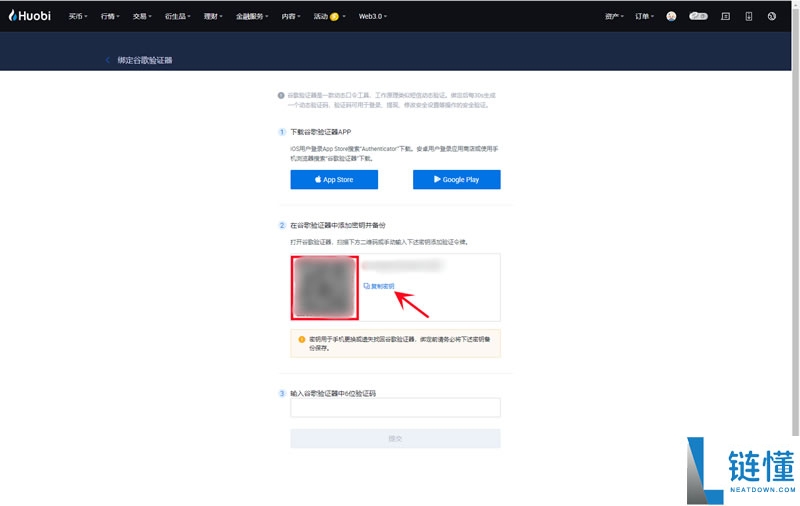Click the orange warning icon in the notice

302,339
